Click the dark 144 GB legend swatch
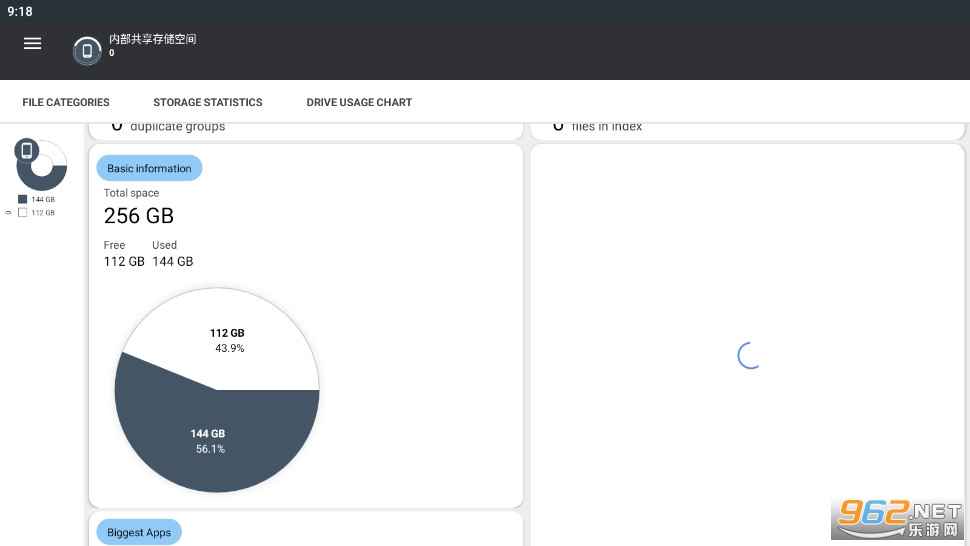Viewport: 970px width, 546px height. (23, 199)
